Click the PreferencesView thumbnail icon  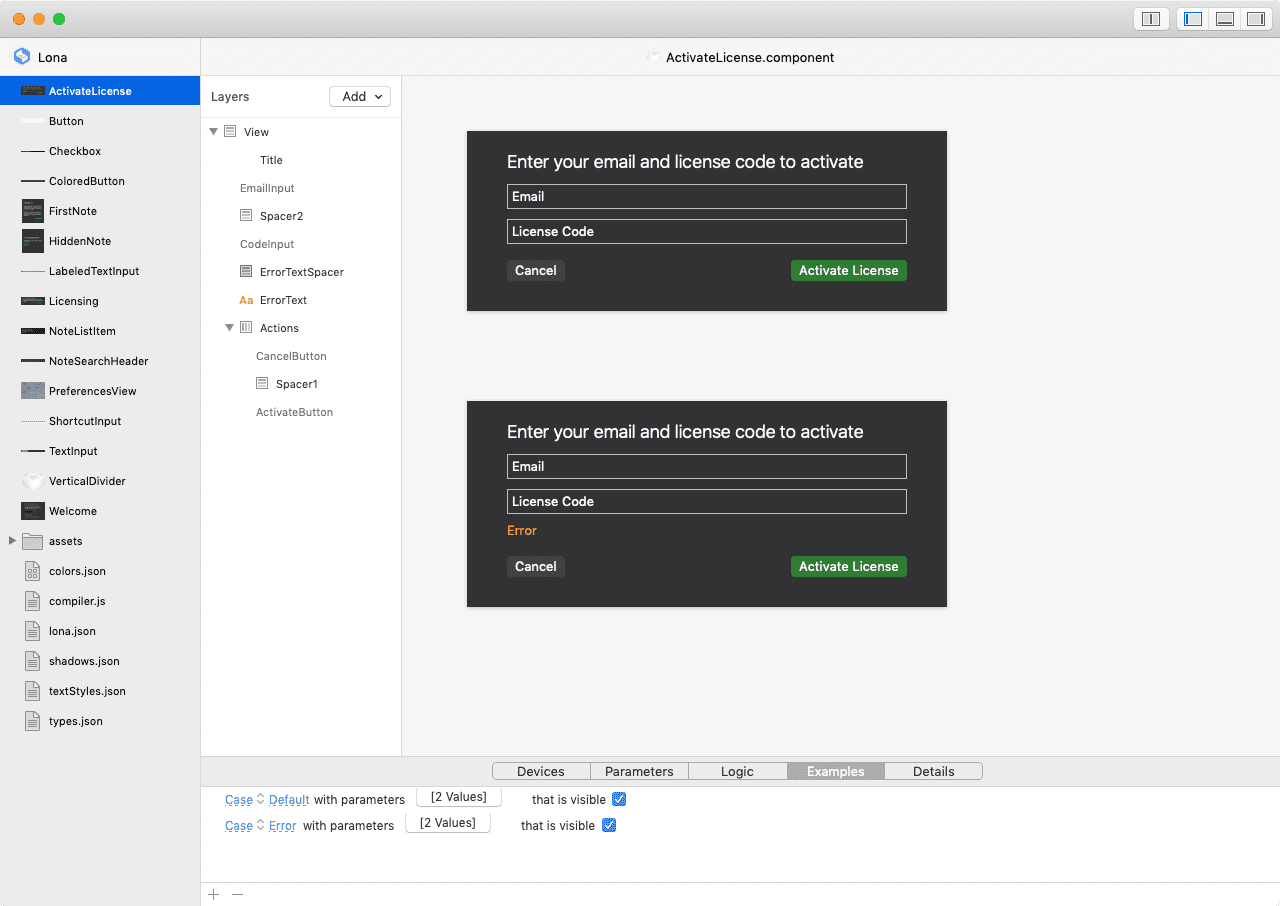pos(33,391)
